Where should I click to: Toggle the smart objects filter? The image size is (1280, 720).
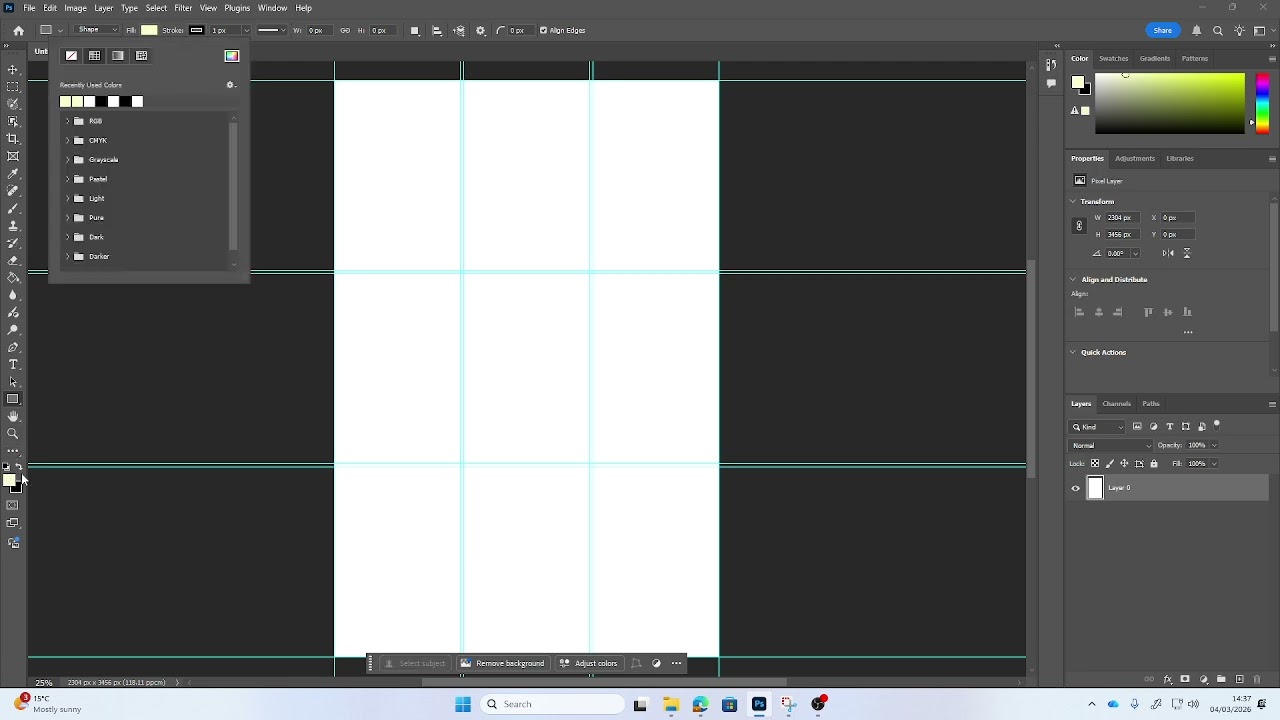tap(1202, 427)
